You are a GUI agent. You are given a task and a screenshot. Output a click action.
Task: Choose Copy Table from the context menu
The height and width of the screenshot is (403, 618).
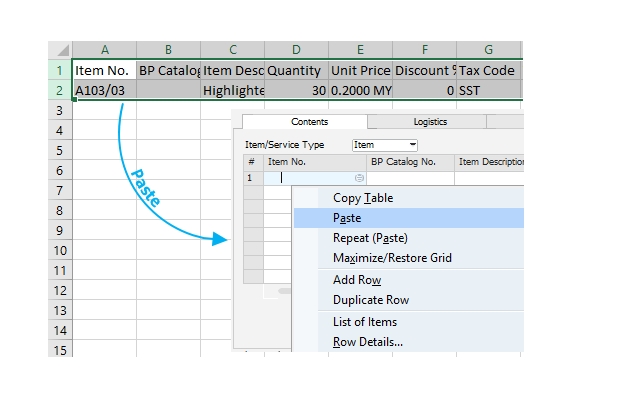point(409,198)
